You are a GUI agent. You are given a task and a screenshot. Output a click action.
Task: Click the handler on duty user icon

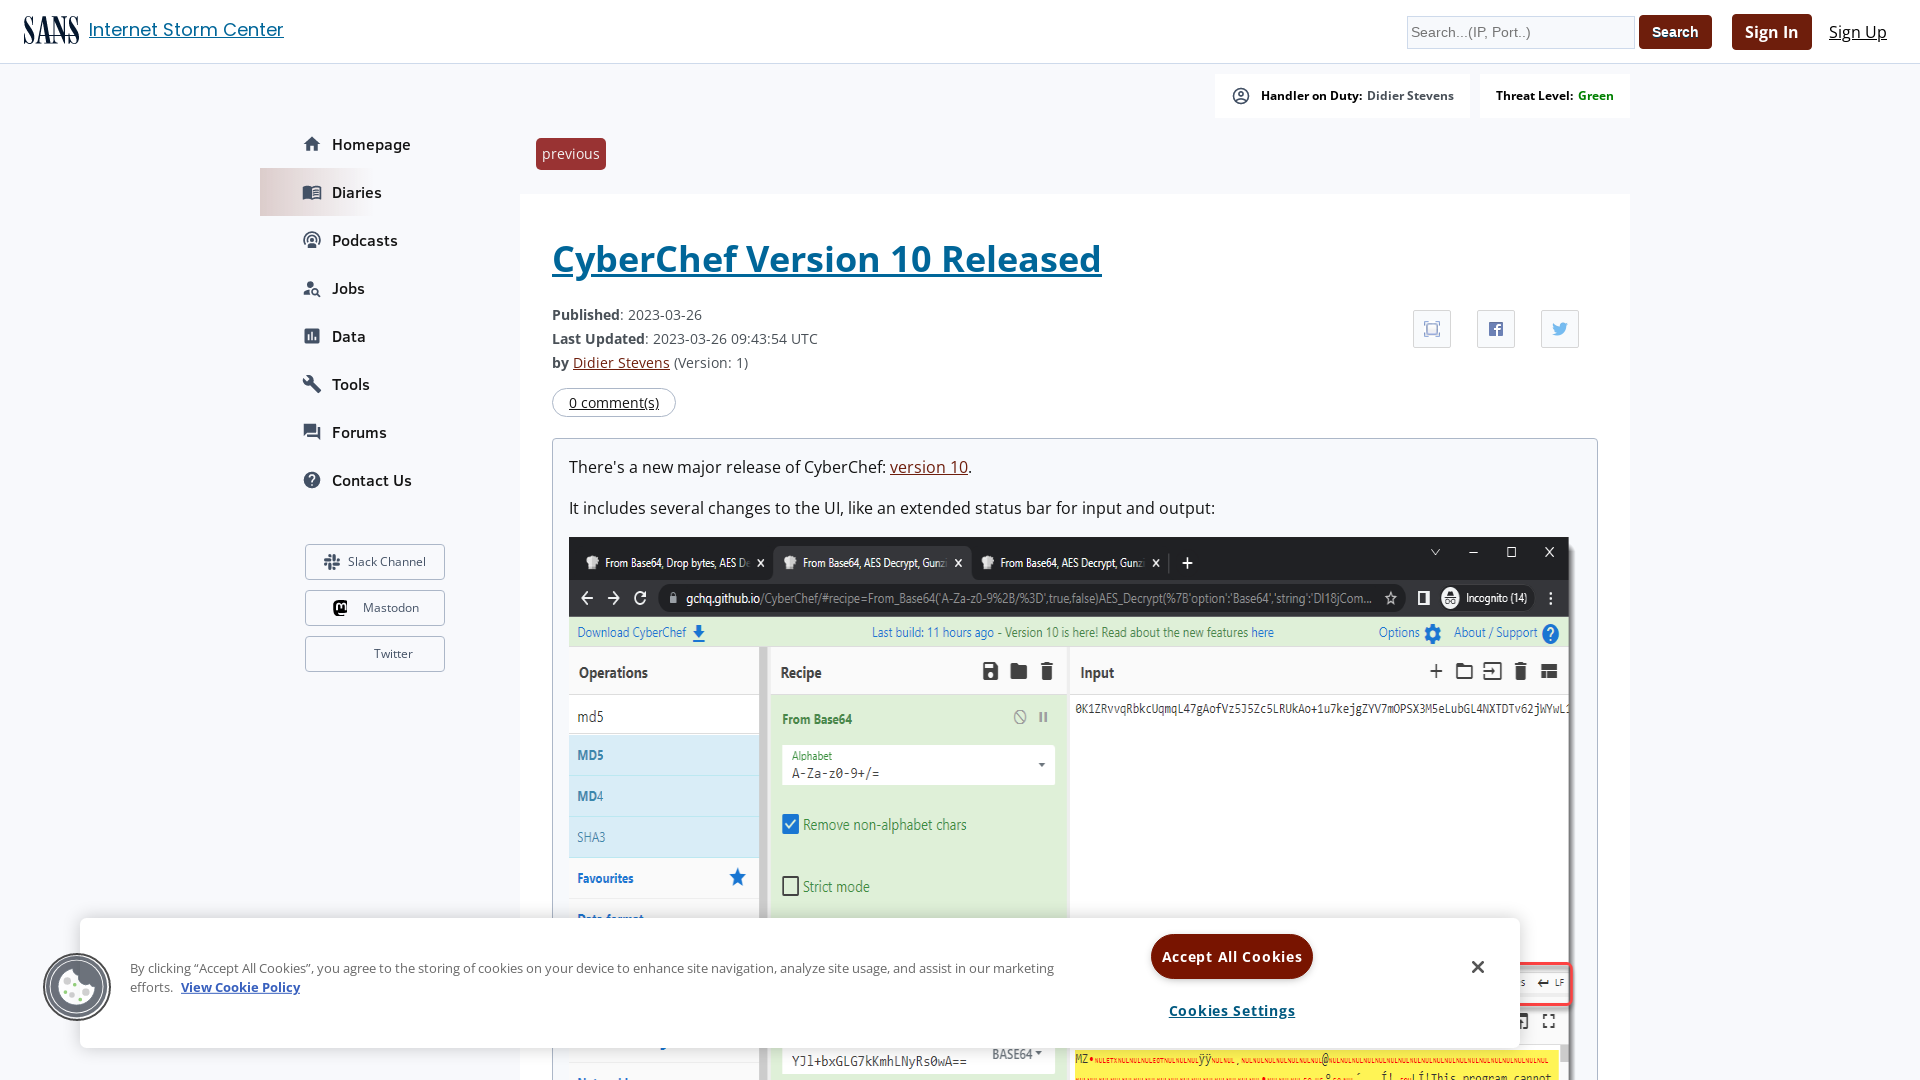coord(1241,96)
